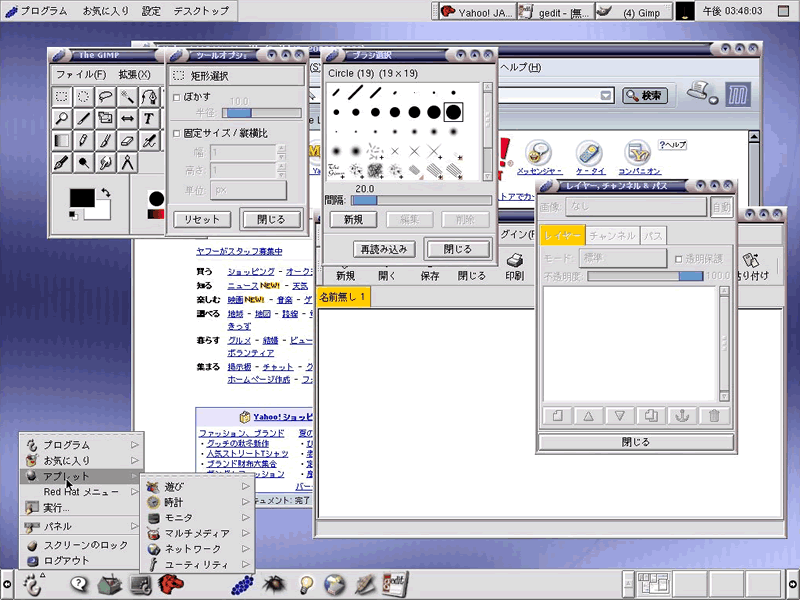Lower layer with the down triangle button
This screenshot has width=800, height=600.
619,416
